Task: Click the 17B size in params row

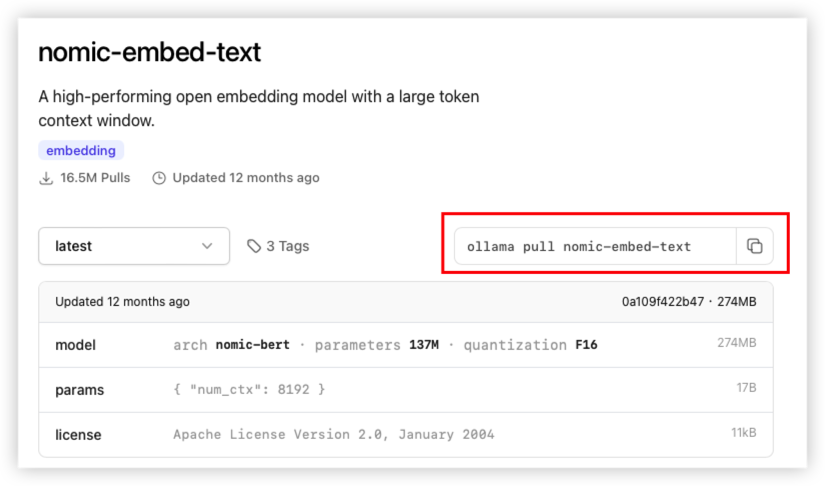Action: coord(744,389)
